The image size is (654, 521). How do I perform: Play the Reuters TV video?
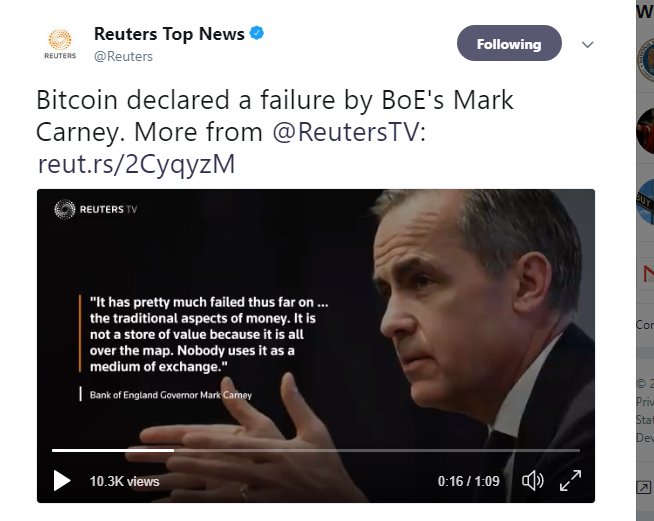point(62,481)
